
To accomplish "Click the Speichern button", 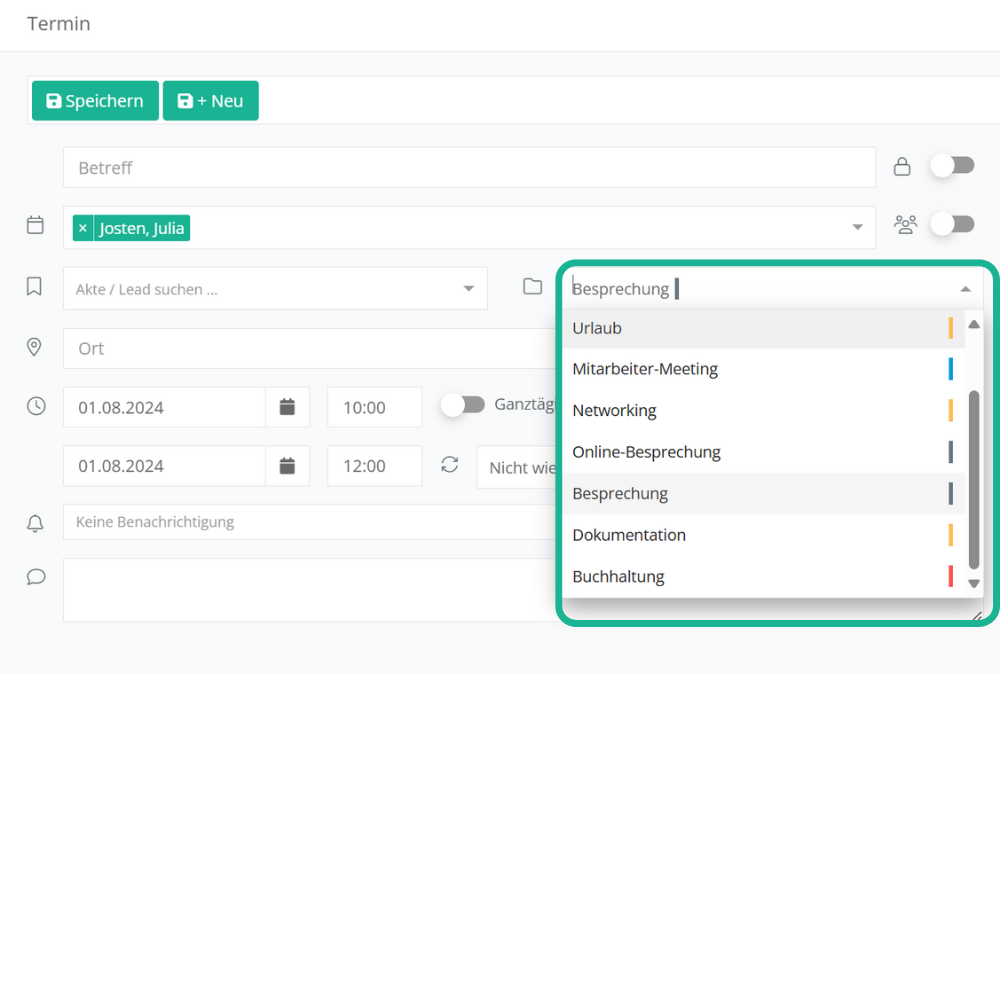I will tap(95, 101).
